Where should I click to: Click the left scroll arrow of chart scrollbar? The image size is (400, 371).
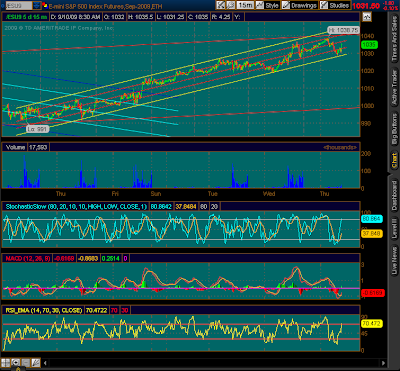tap(46, 363)
